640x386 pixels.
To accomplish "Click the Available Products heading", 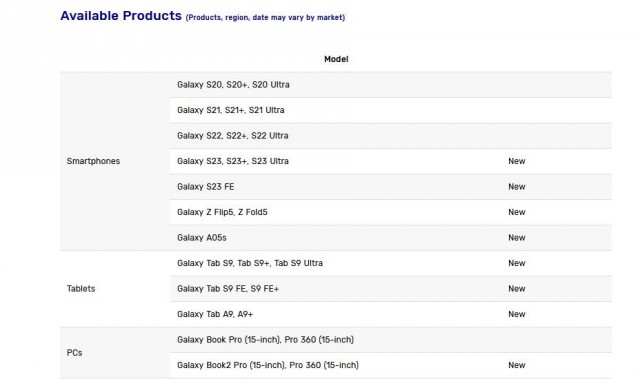I will 121,16.
